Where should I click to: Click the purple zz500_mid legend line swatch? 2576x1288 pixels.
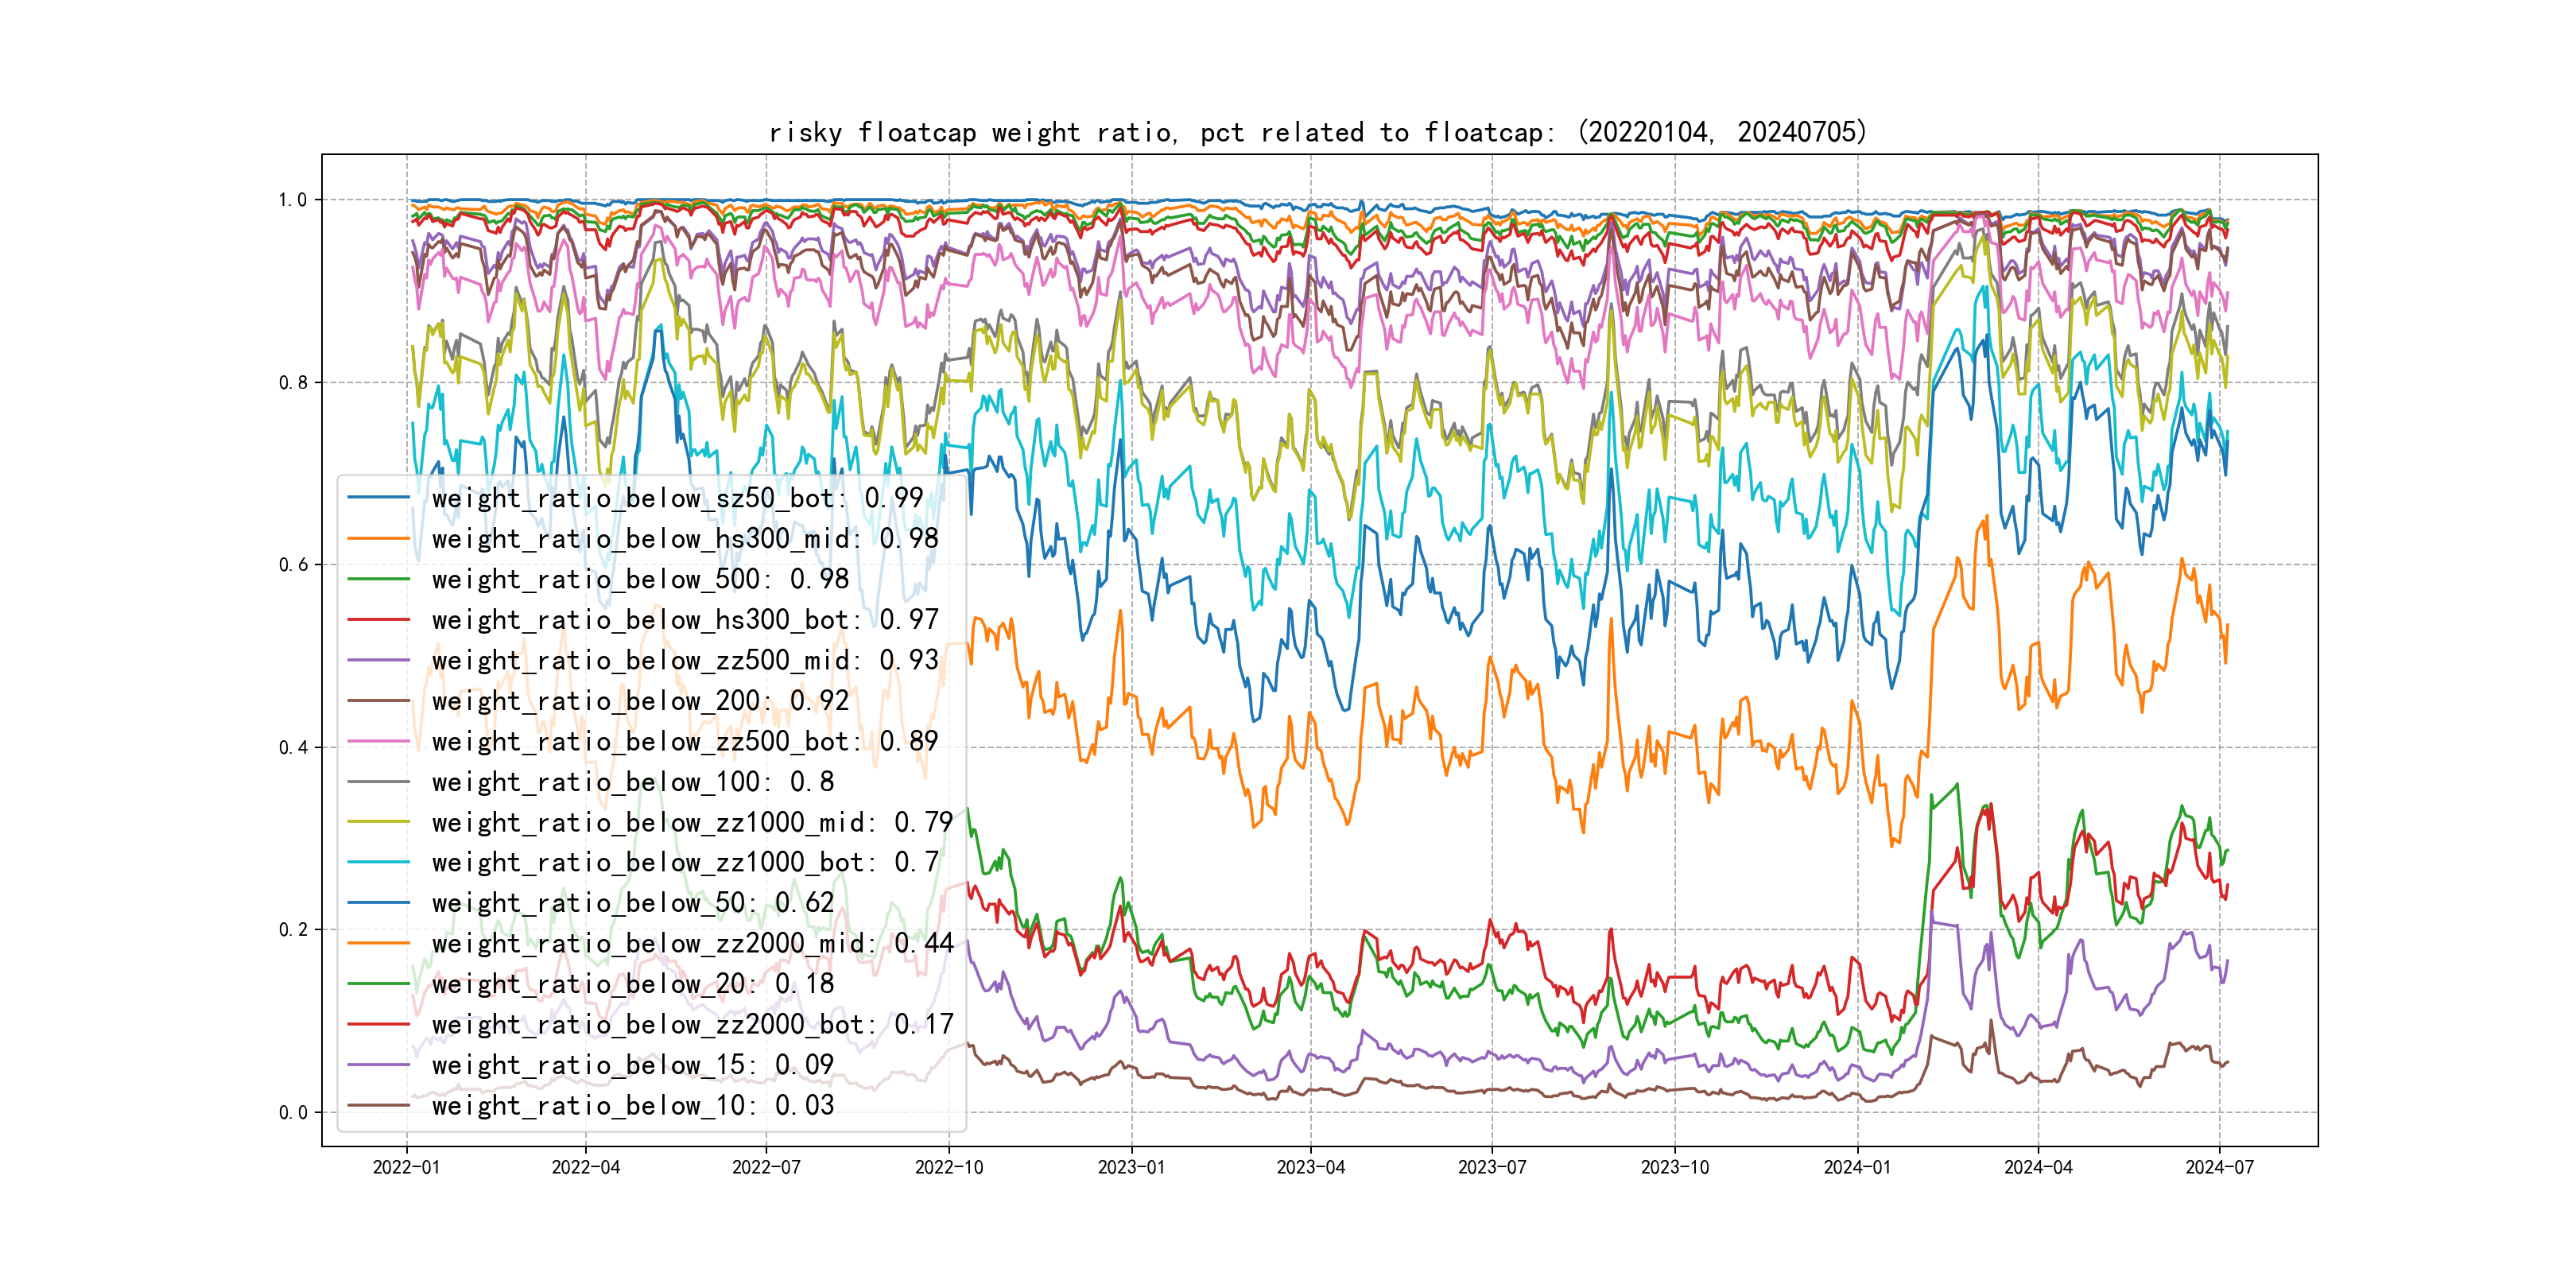(379, 660)
